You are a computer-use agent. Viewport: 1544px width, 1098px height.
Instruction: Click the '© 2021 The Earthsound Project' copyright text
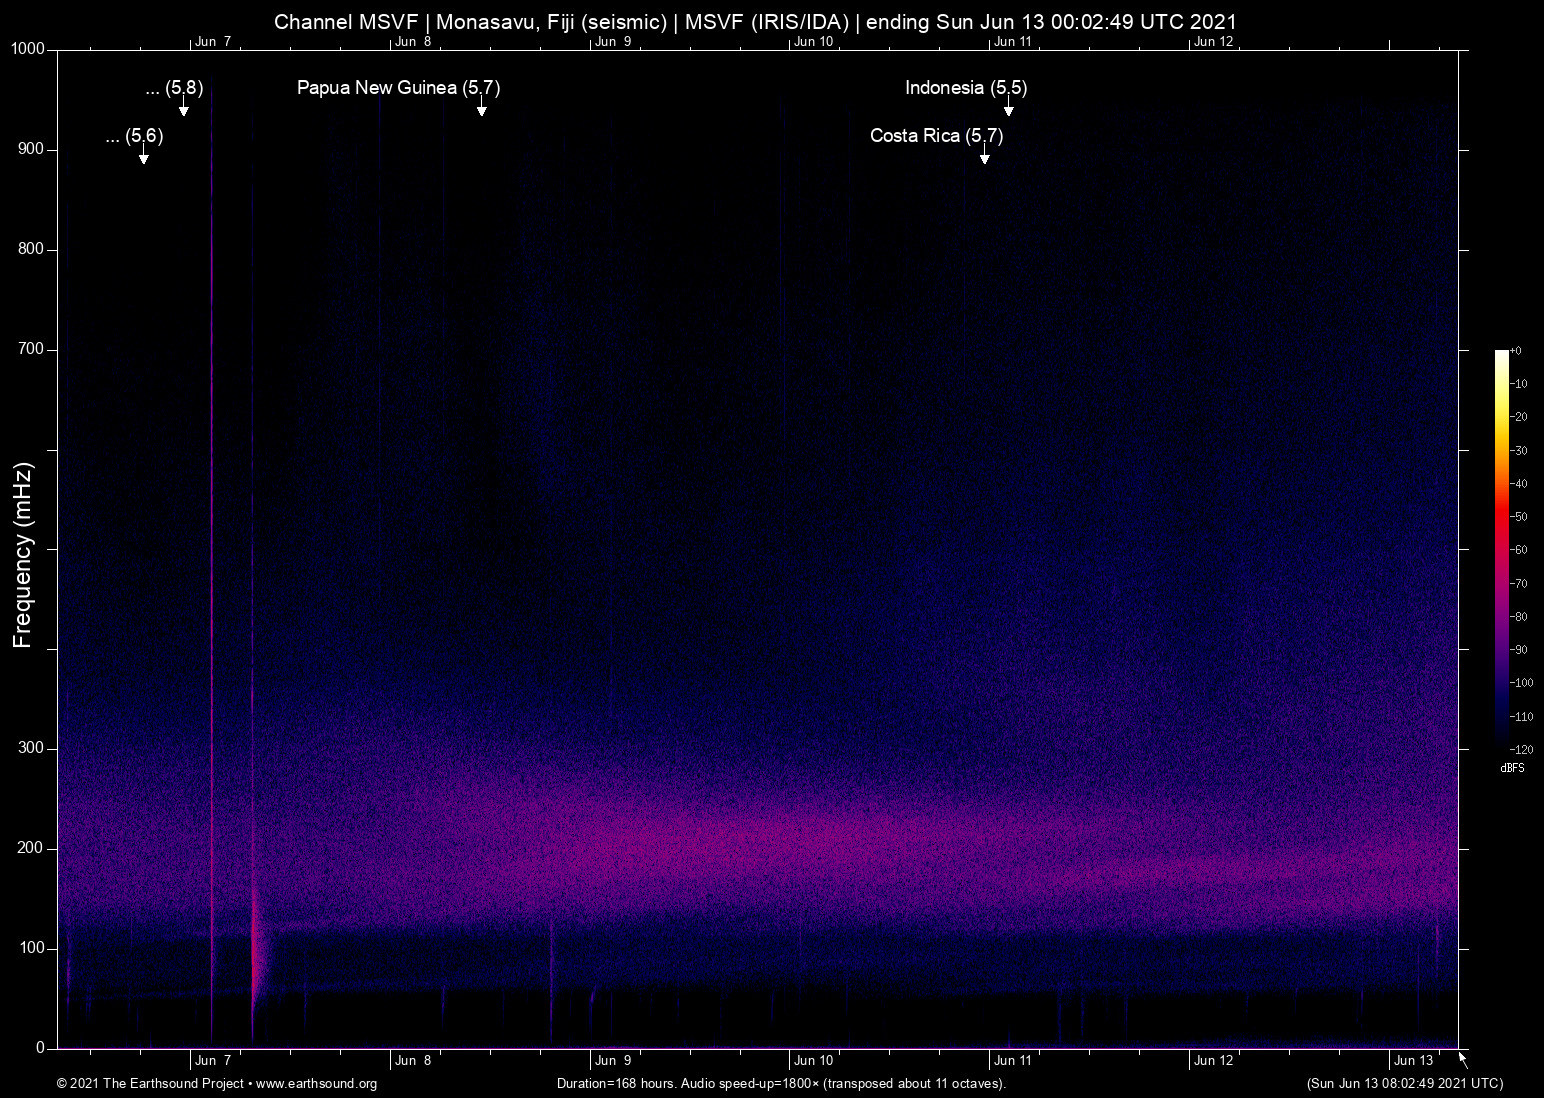pyautogui.click(x=150, y=1084)
